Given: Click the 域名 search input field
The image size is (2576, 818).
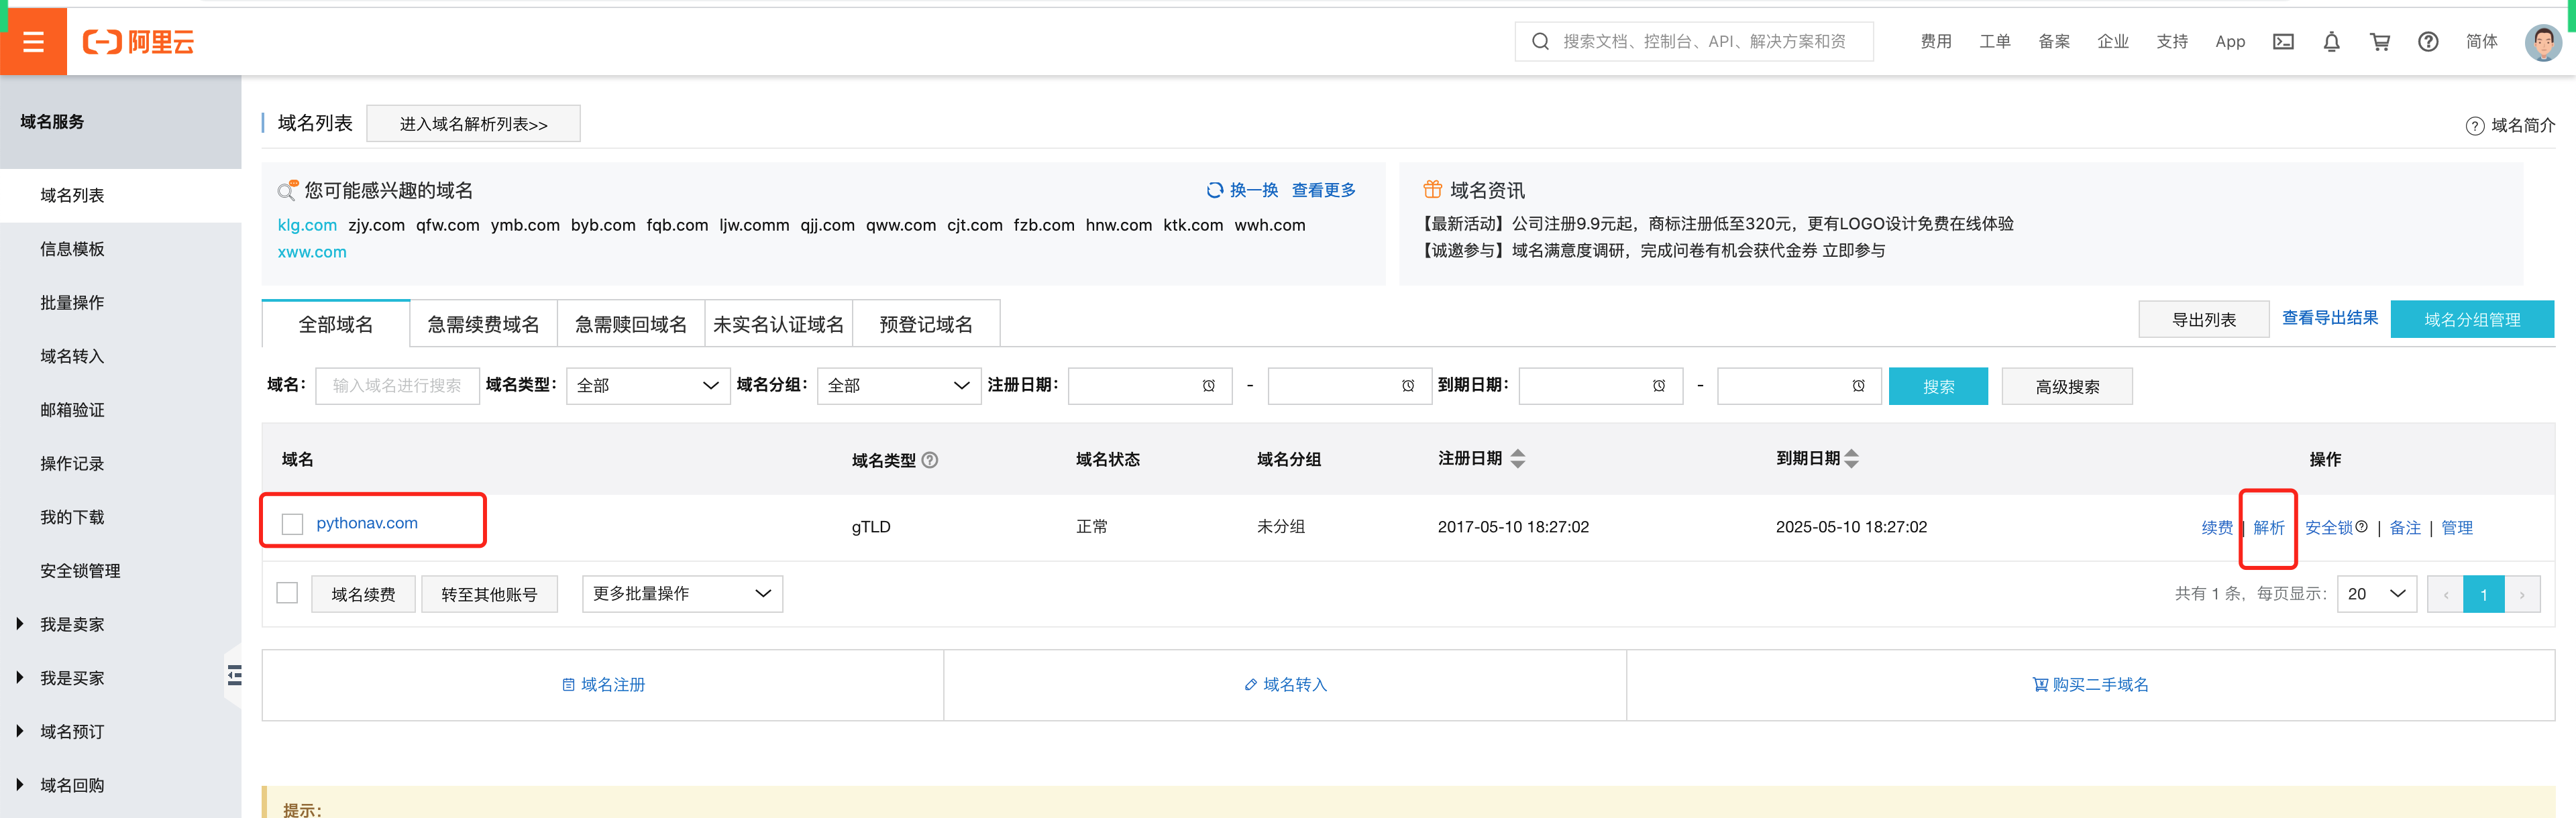Looking at the screenshot, I should click(397, 386).
